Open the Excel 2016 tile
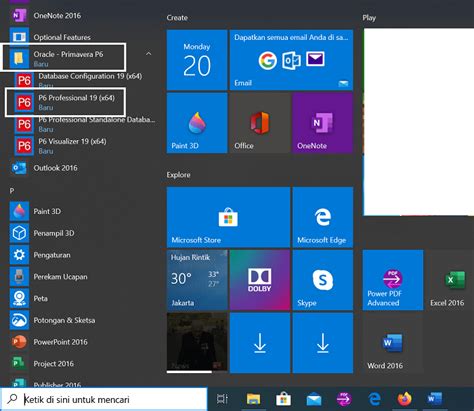The height and width of the screenshot is (411, 474). click(x=450, y=280)
